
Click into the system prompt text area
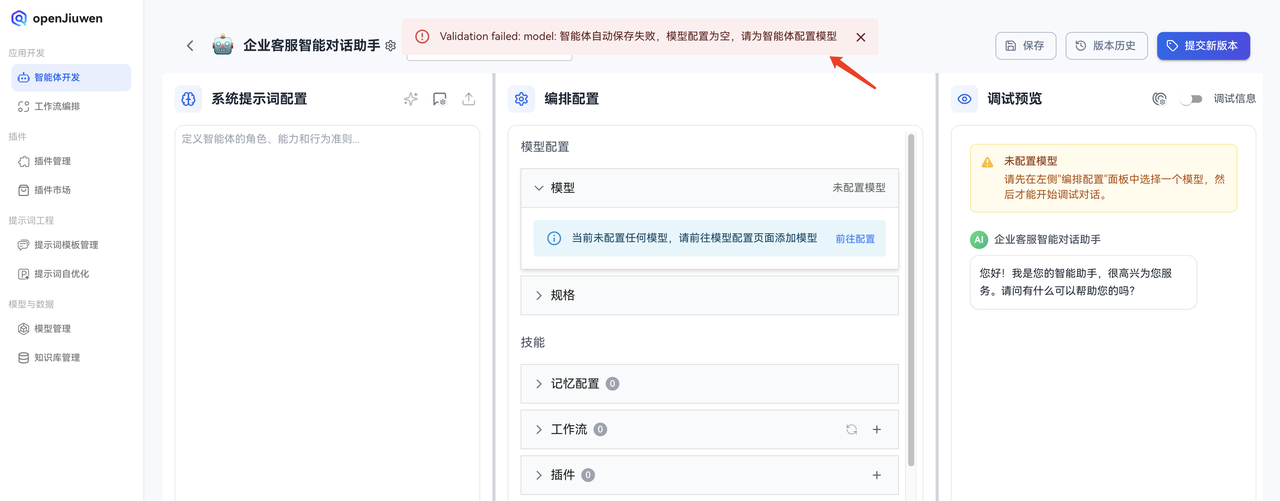click(327, 312)
